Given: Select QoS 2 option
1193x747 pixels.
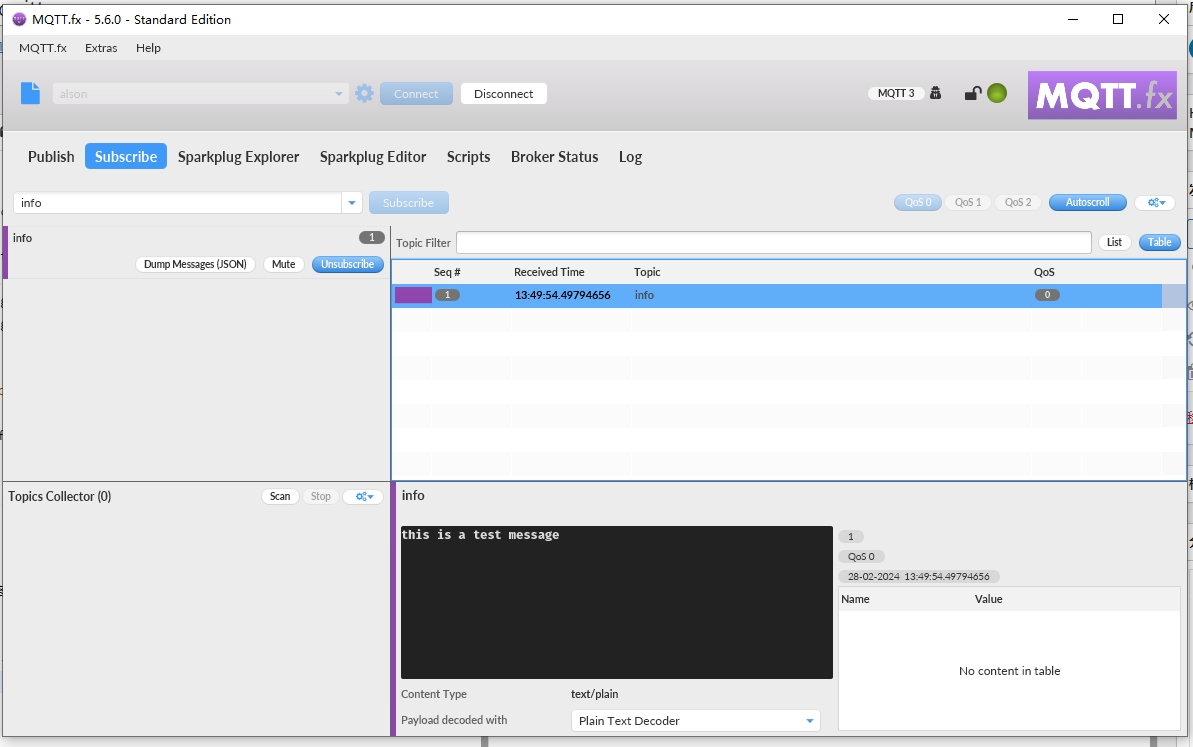Looking at the screenshot, I should [1018, 202].
